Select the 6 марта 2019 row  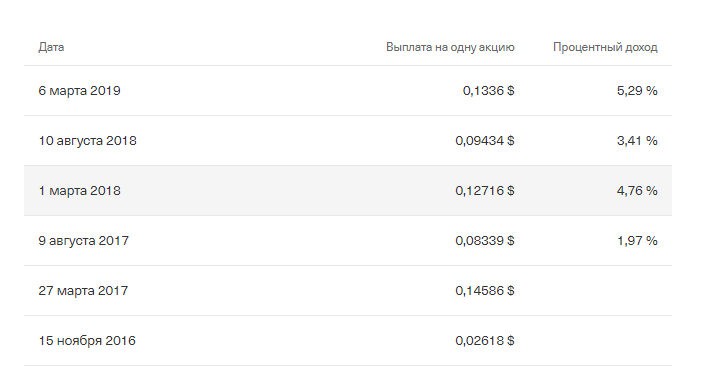tap(348, 91)
